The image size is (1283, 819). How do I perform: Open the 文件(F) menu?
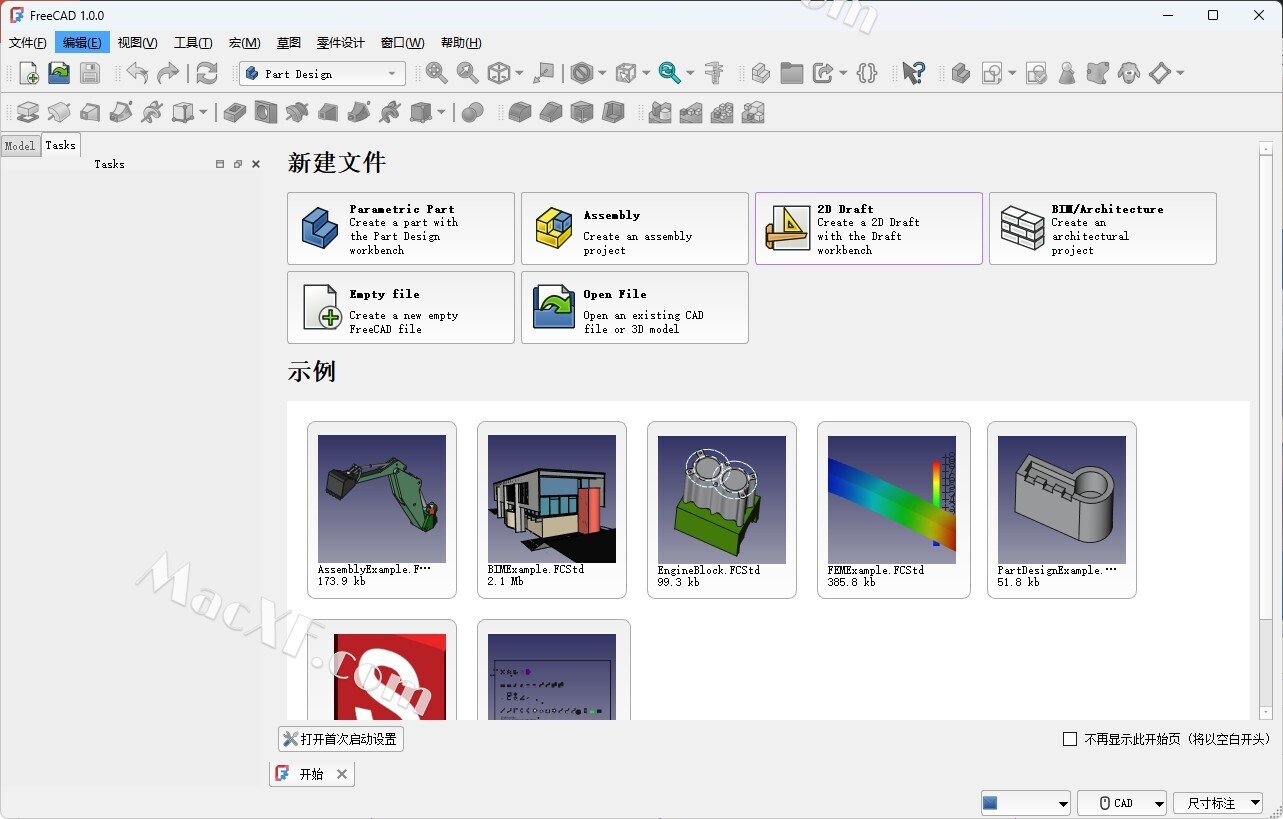(27, 43)
